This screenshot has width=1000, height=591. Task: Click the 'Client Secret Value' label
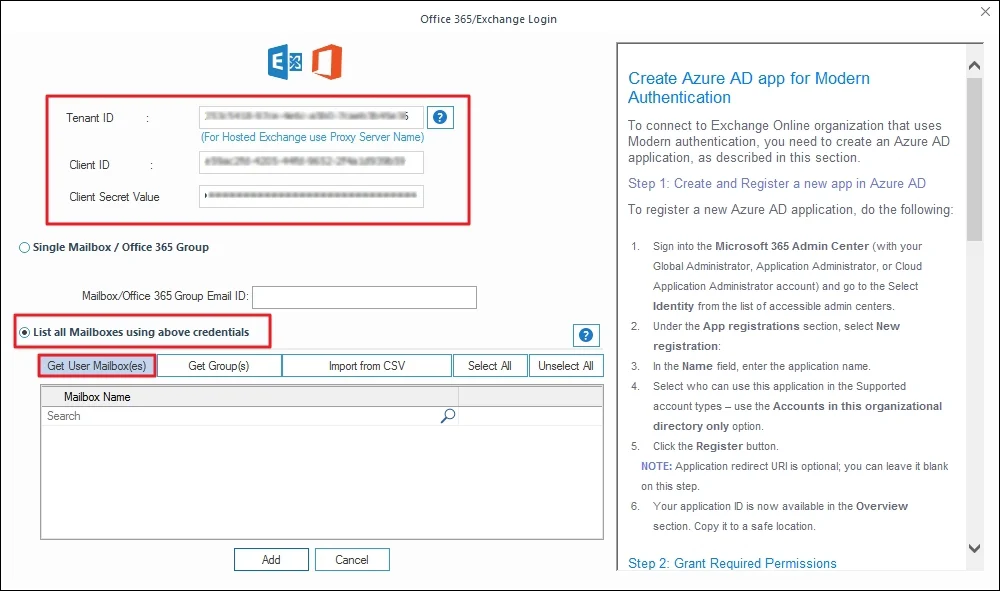pos(114,197)
